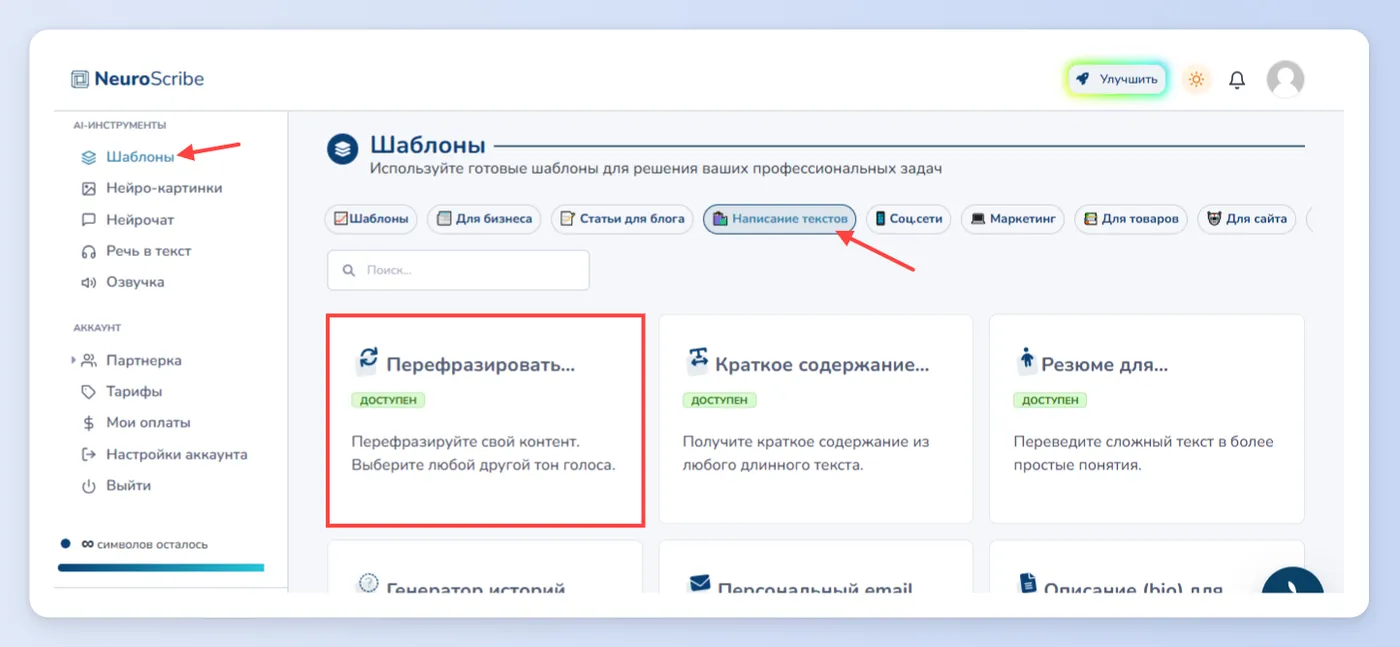Select the Маркетинг category tab
This screenshot has height=647, width=1400.
[x=1013, y=219]
